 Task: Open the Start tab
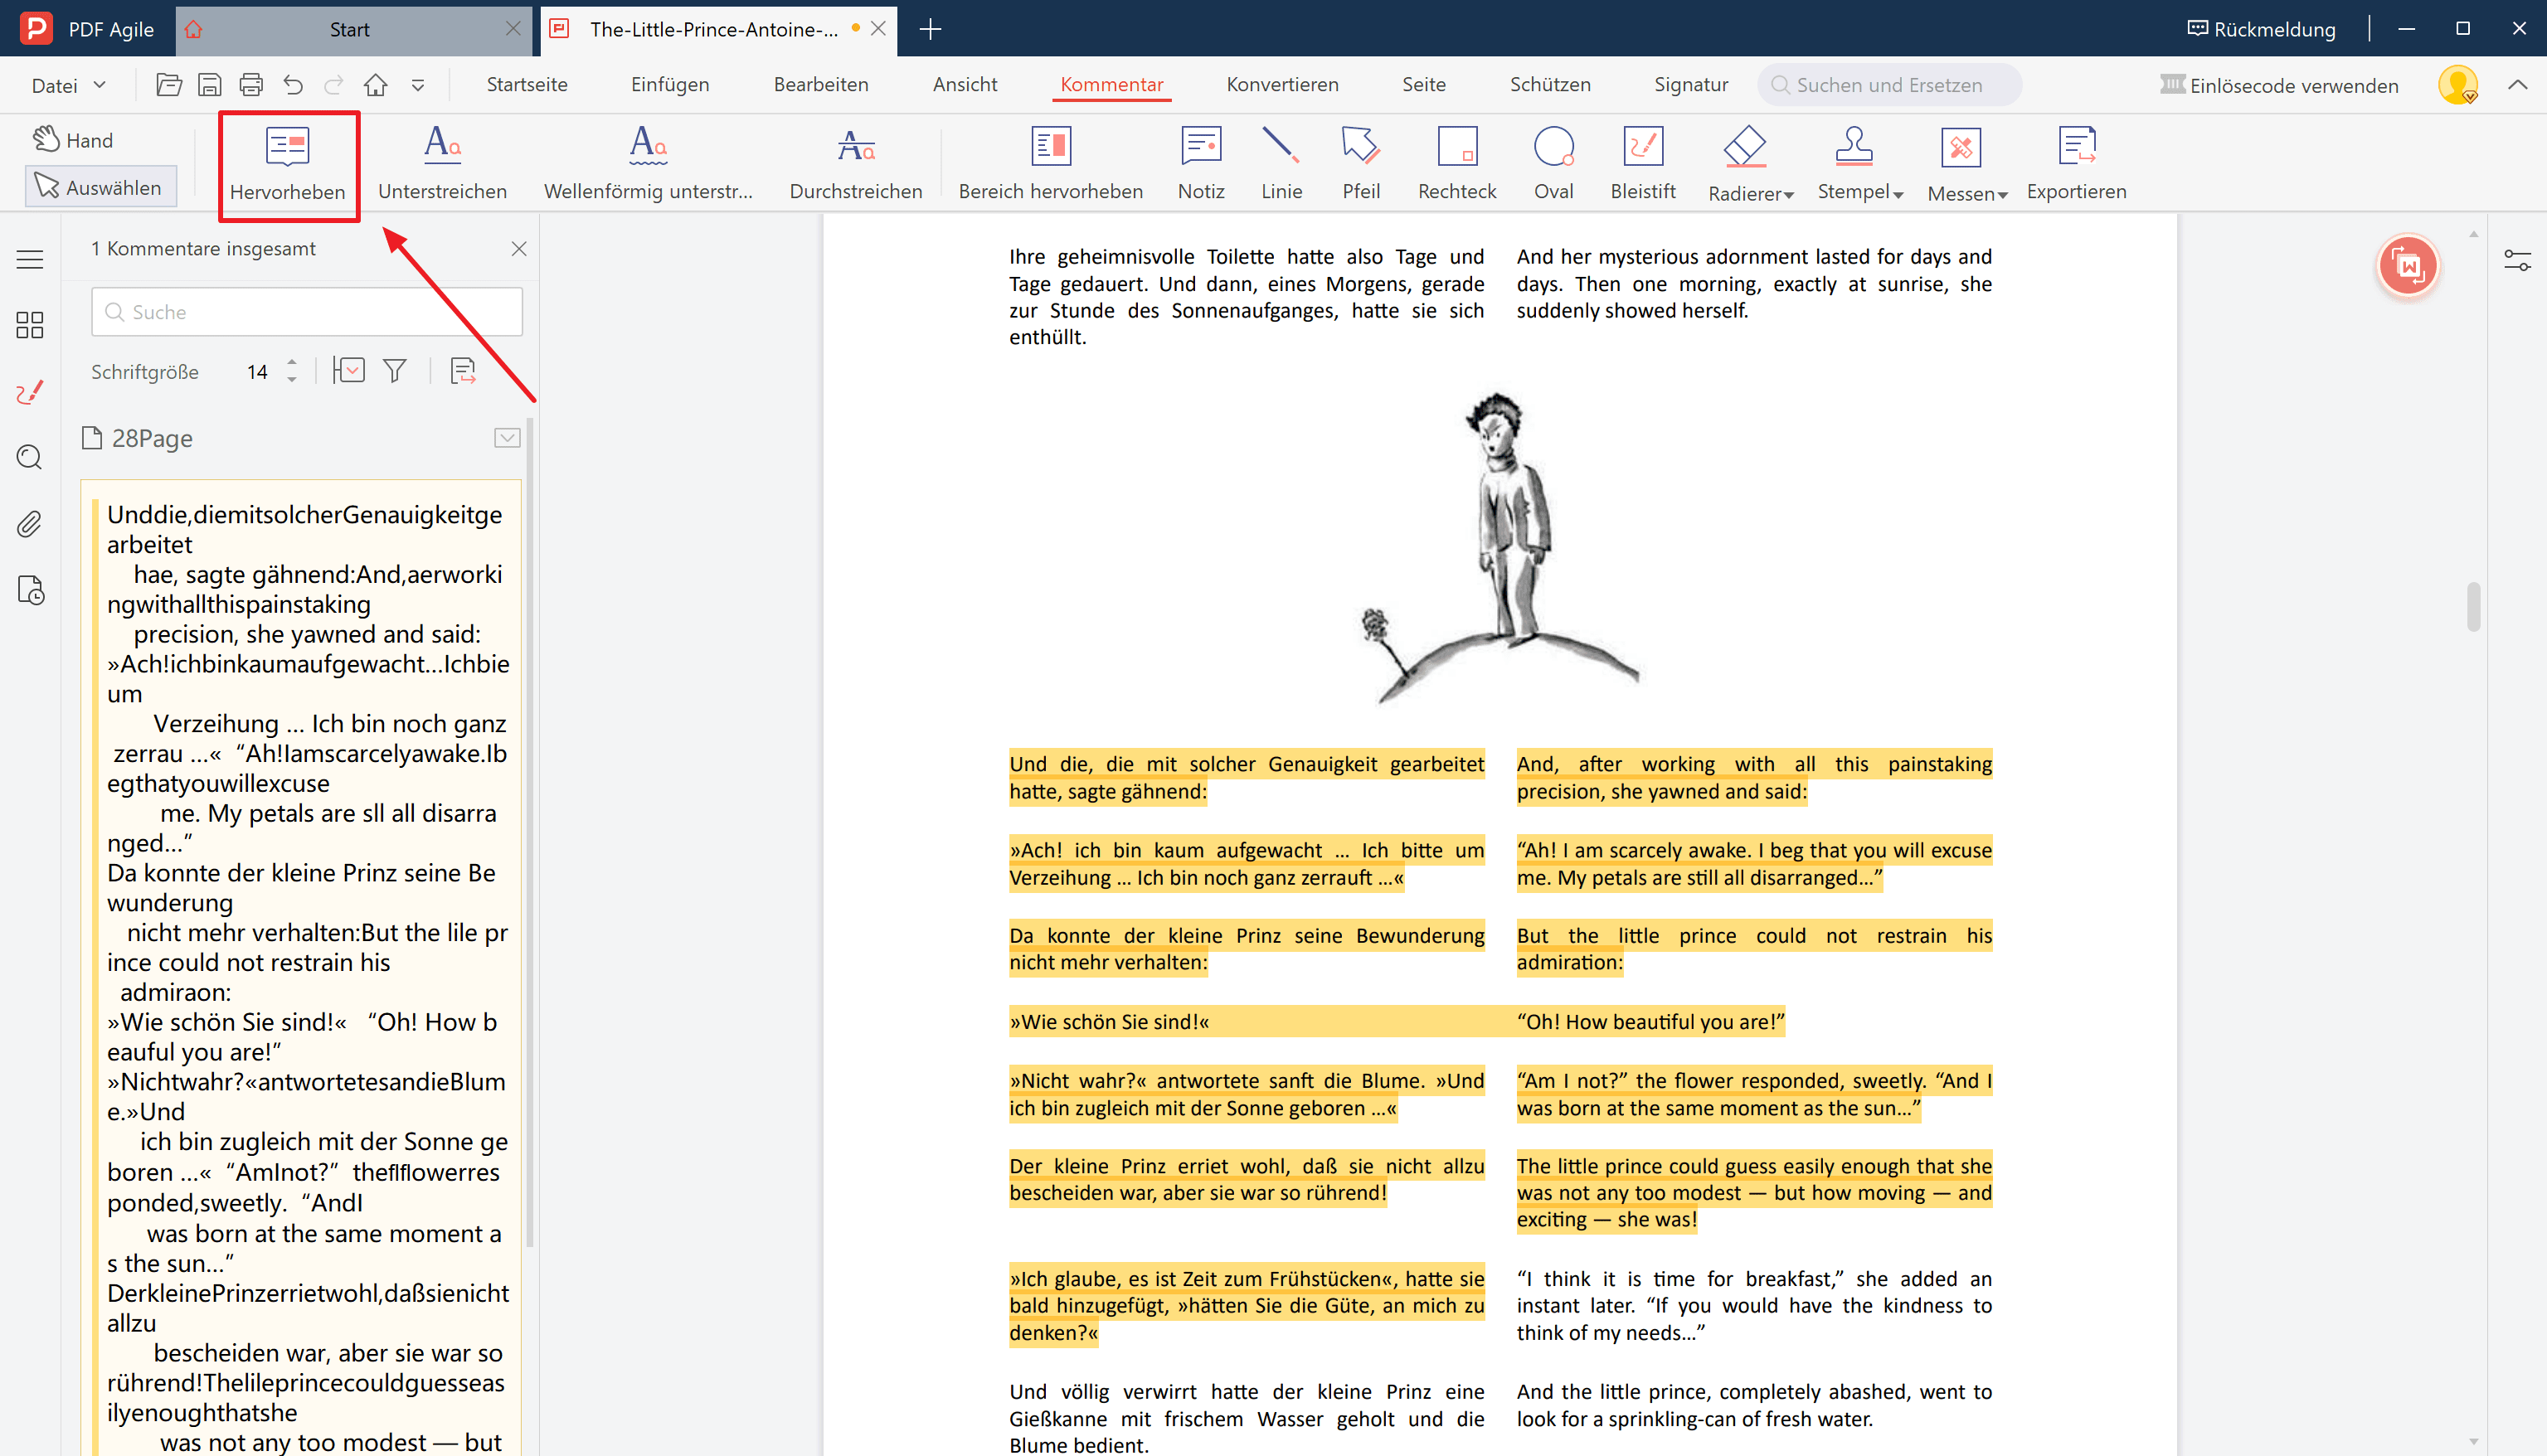tap(352, 29)
